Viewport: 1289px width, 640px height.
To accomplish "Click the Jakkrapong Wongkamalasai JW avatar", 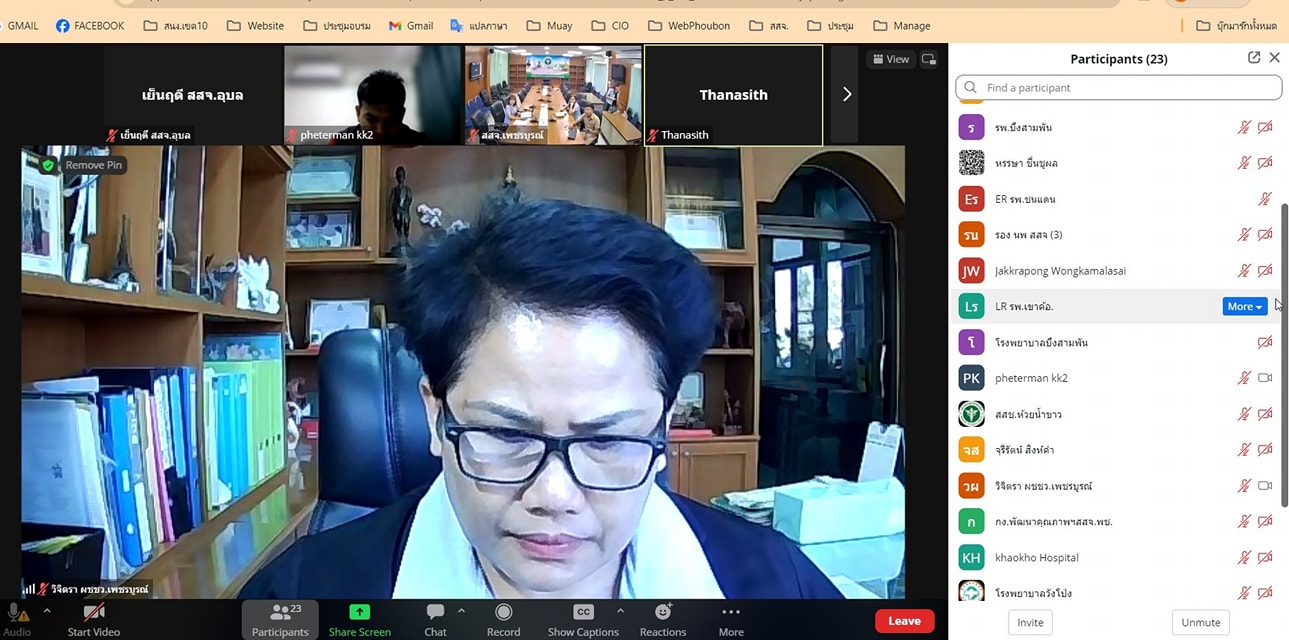I will coord(971,271).
